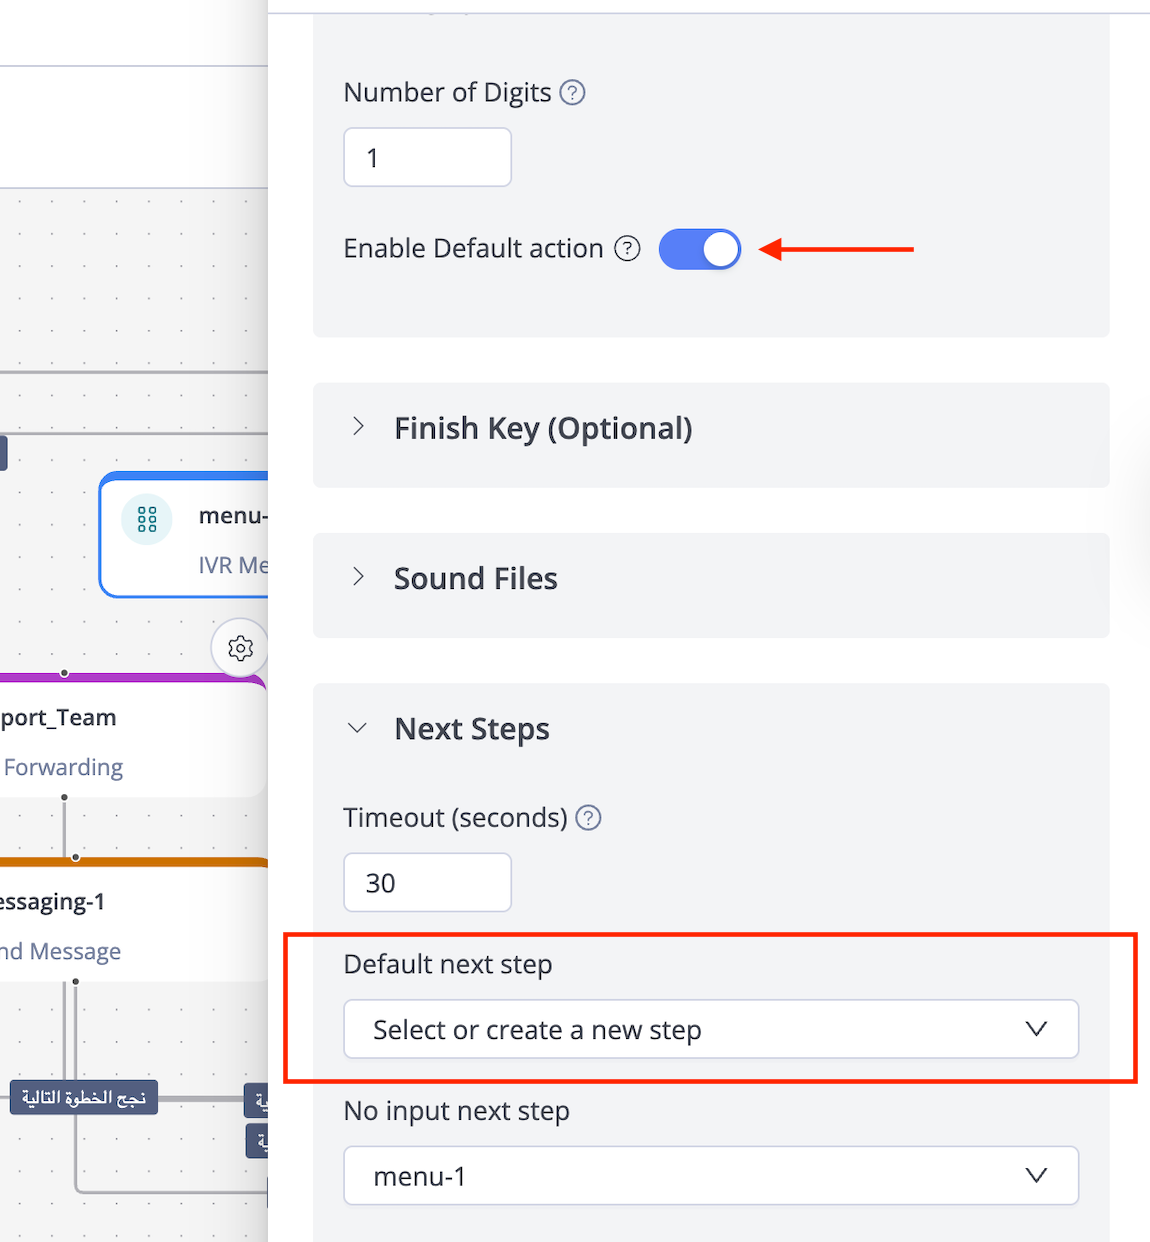Open help for Number of Digits
Screen dimensions: 1150x1242
(572, 93)
